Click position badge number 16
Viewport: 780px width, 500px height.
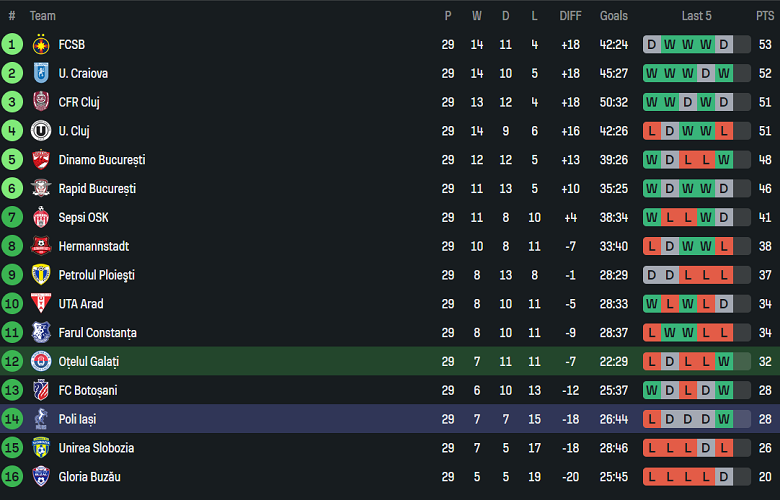[12, 477]
